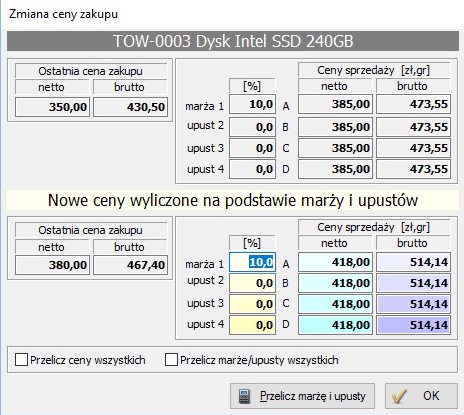Click old purchase price brutto 430,50
The height and width of the screenshot is (415, 464).
(130, 107)
